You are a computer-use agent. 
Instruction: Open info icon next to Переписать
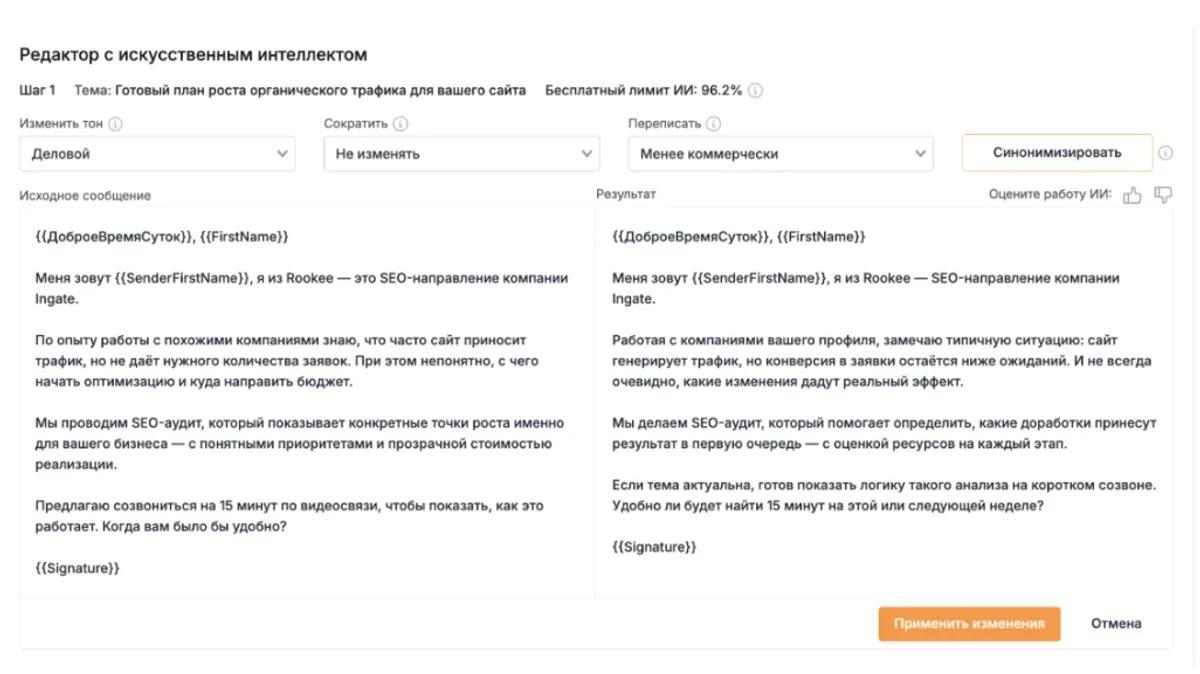(x=713, y=125)
